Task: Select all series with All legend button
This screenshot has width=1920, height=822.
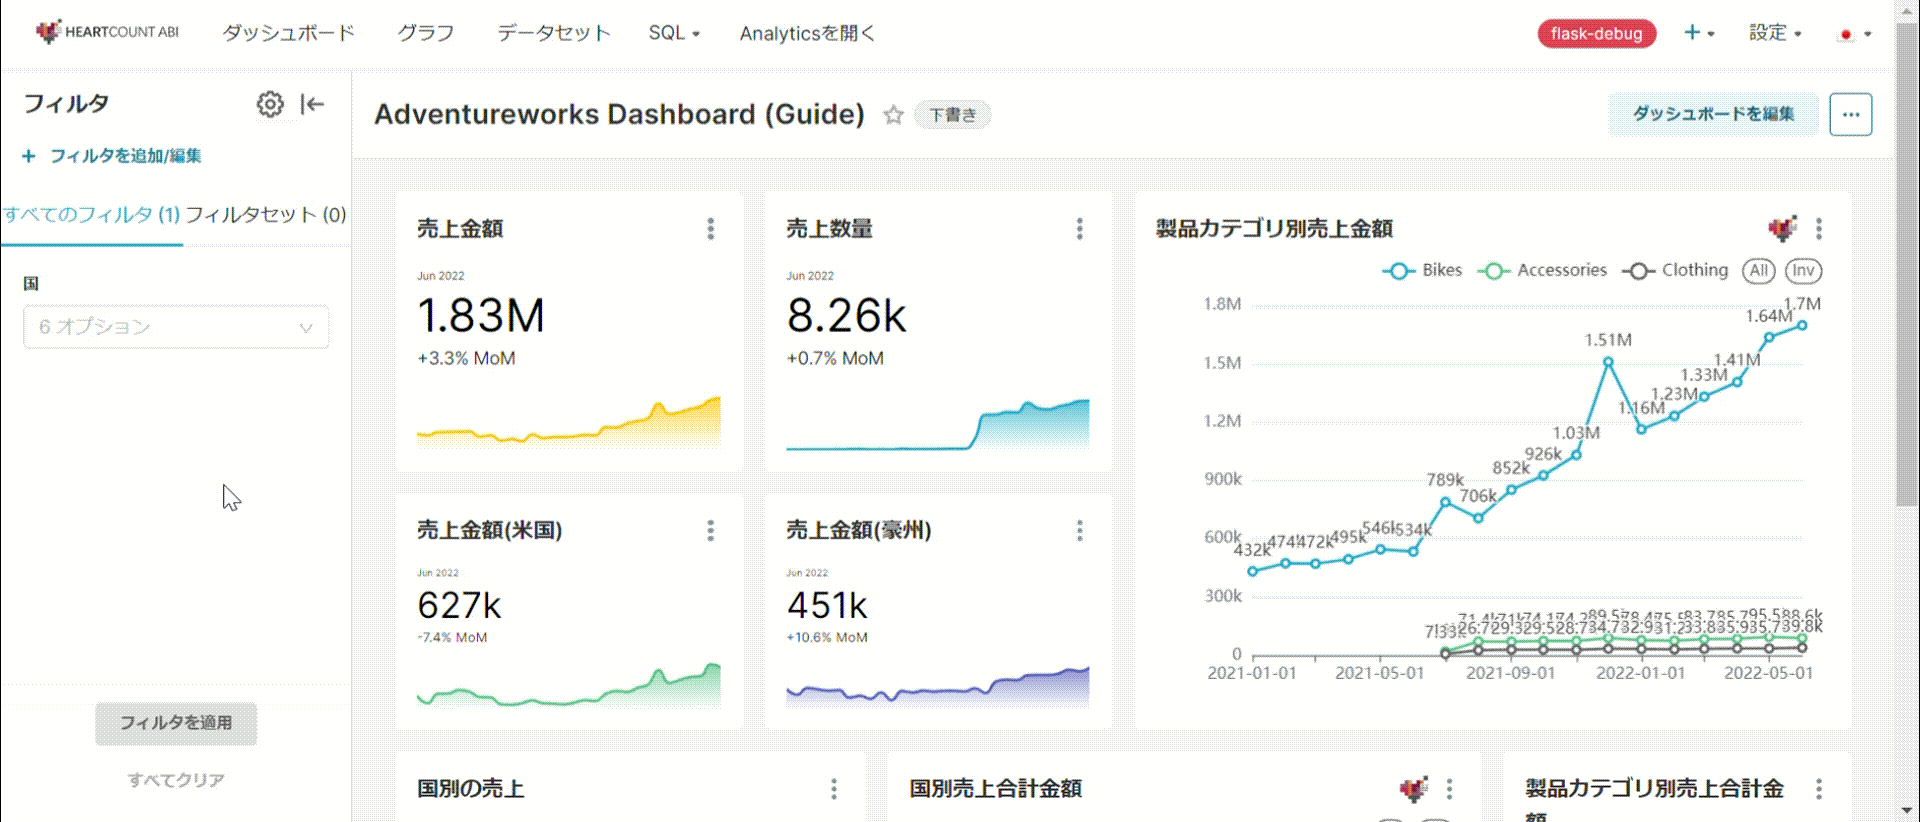Action: point(1759,271)
